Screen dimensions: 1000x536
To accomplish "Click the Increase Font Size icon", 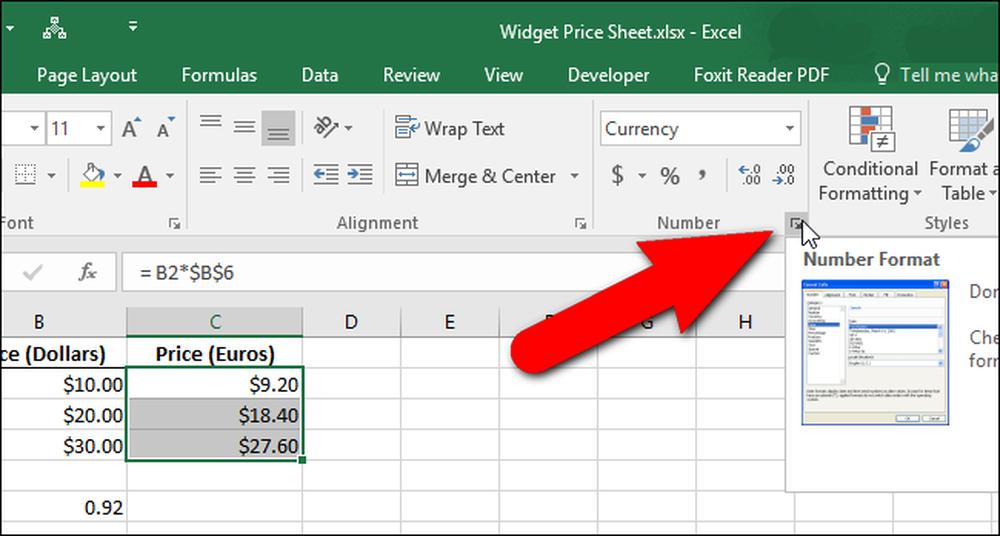I will click(132, 128).
